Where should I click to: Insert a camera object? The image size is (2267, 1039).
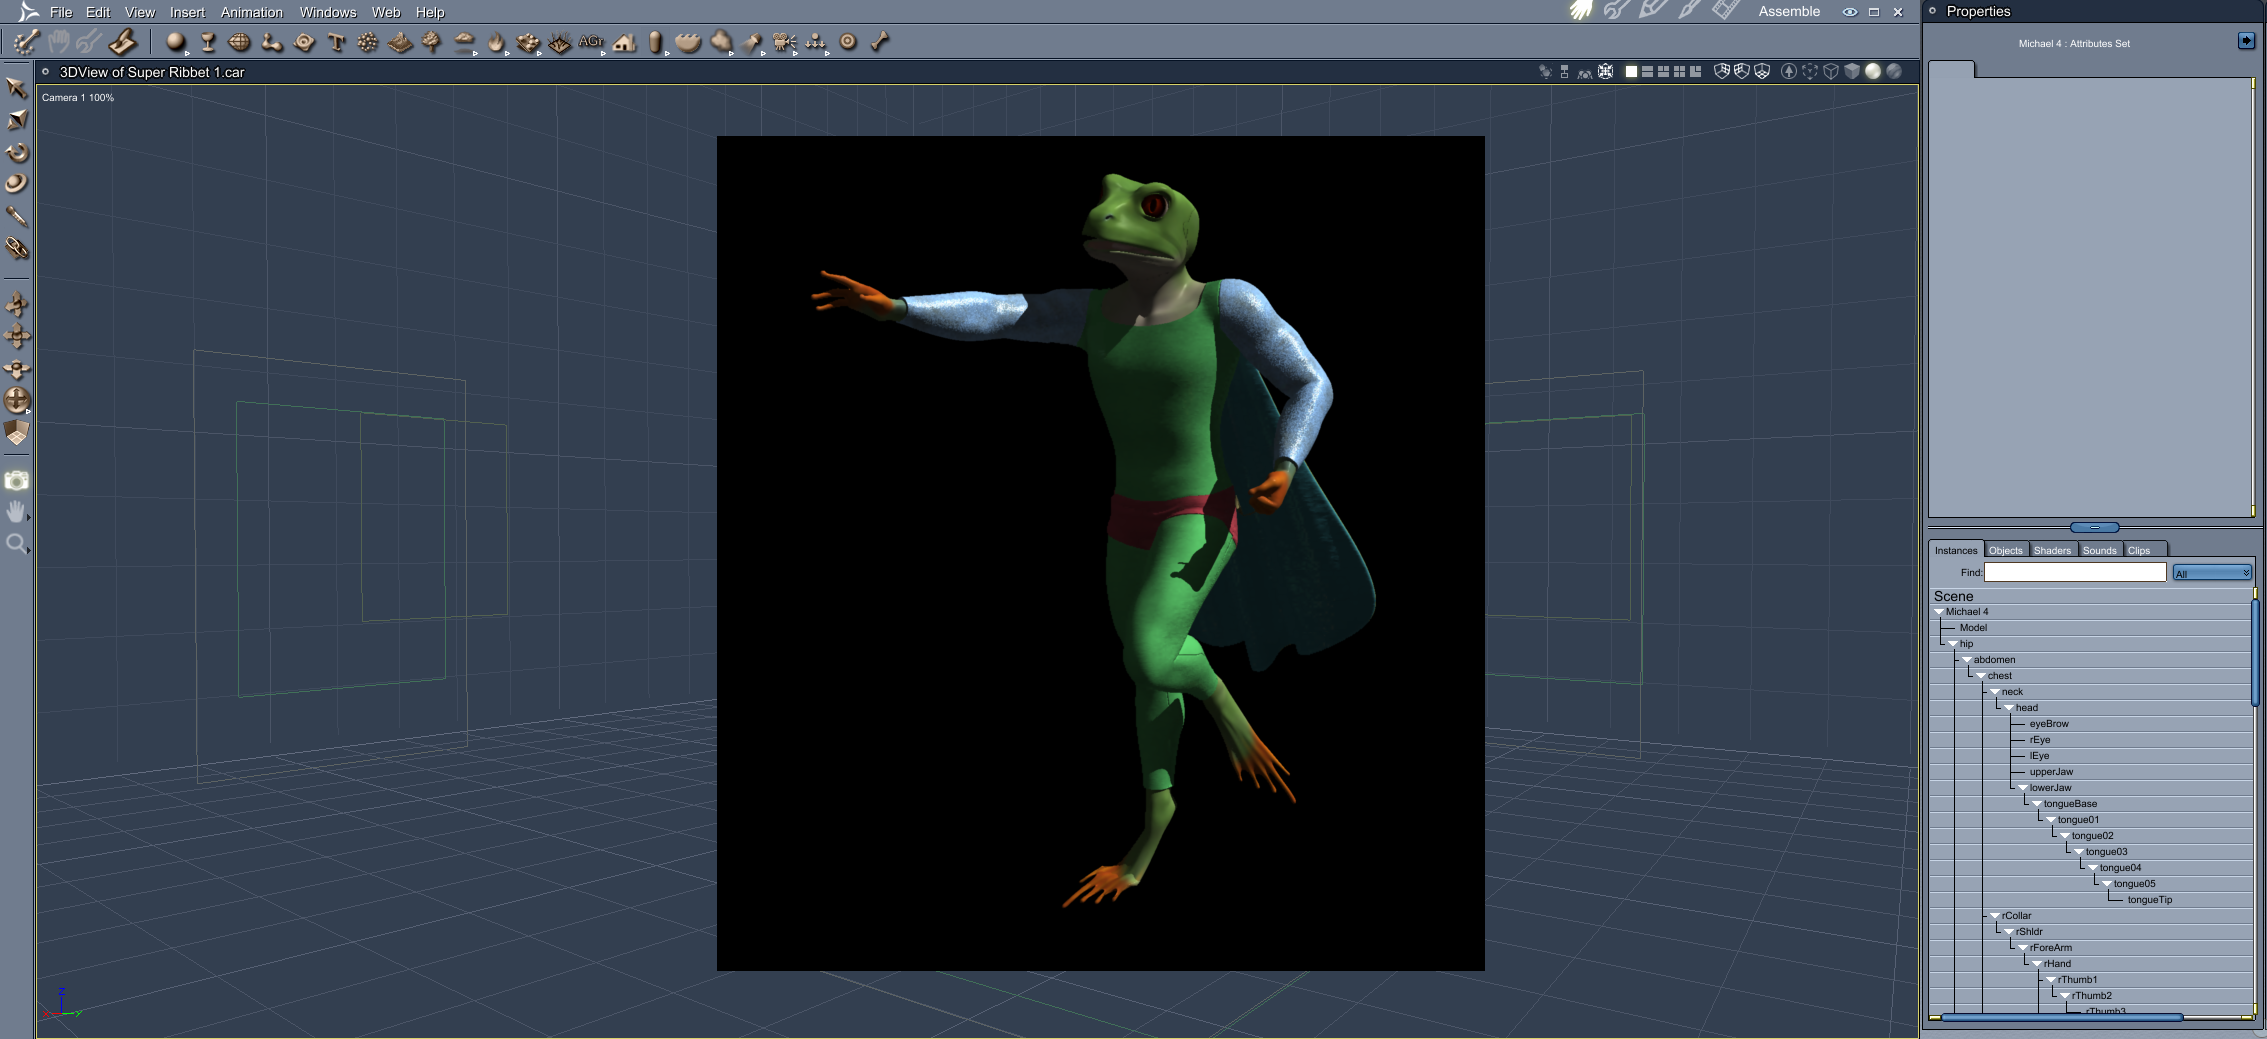tap(784, 42)
